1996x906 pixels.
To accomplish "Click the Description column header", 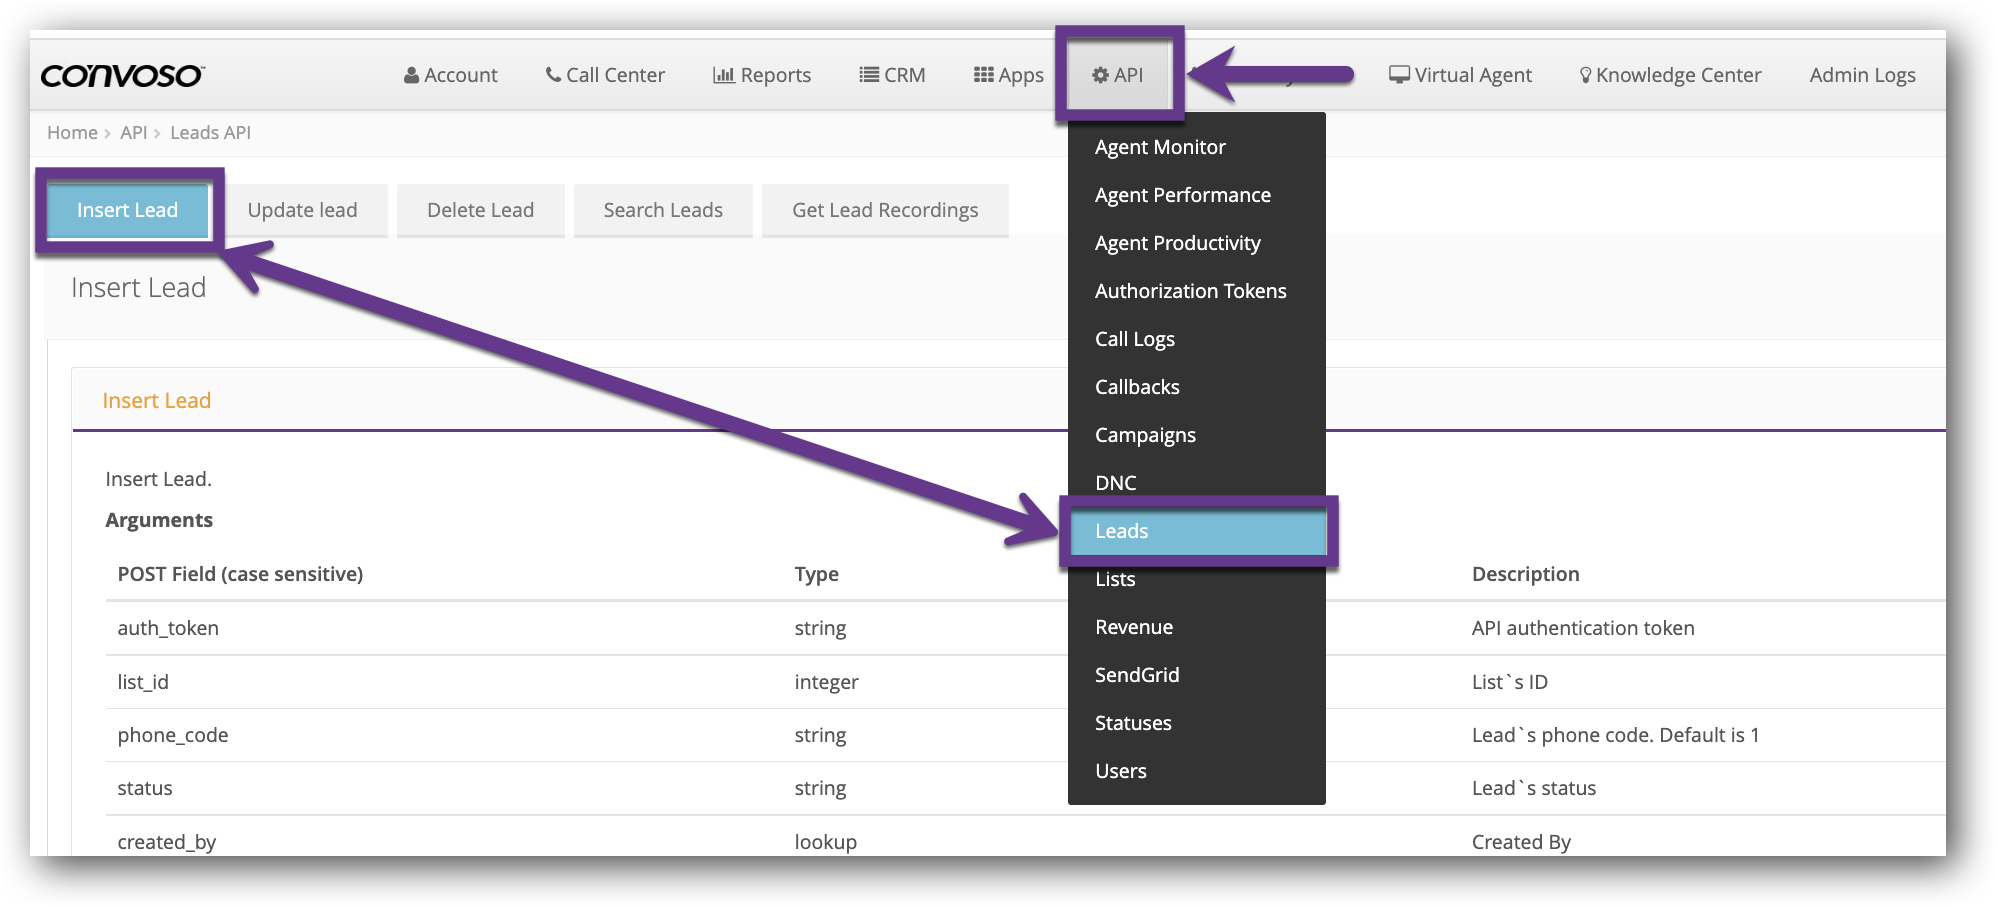I will coord(1525,574).
